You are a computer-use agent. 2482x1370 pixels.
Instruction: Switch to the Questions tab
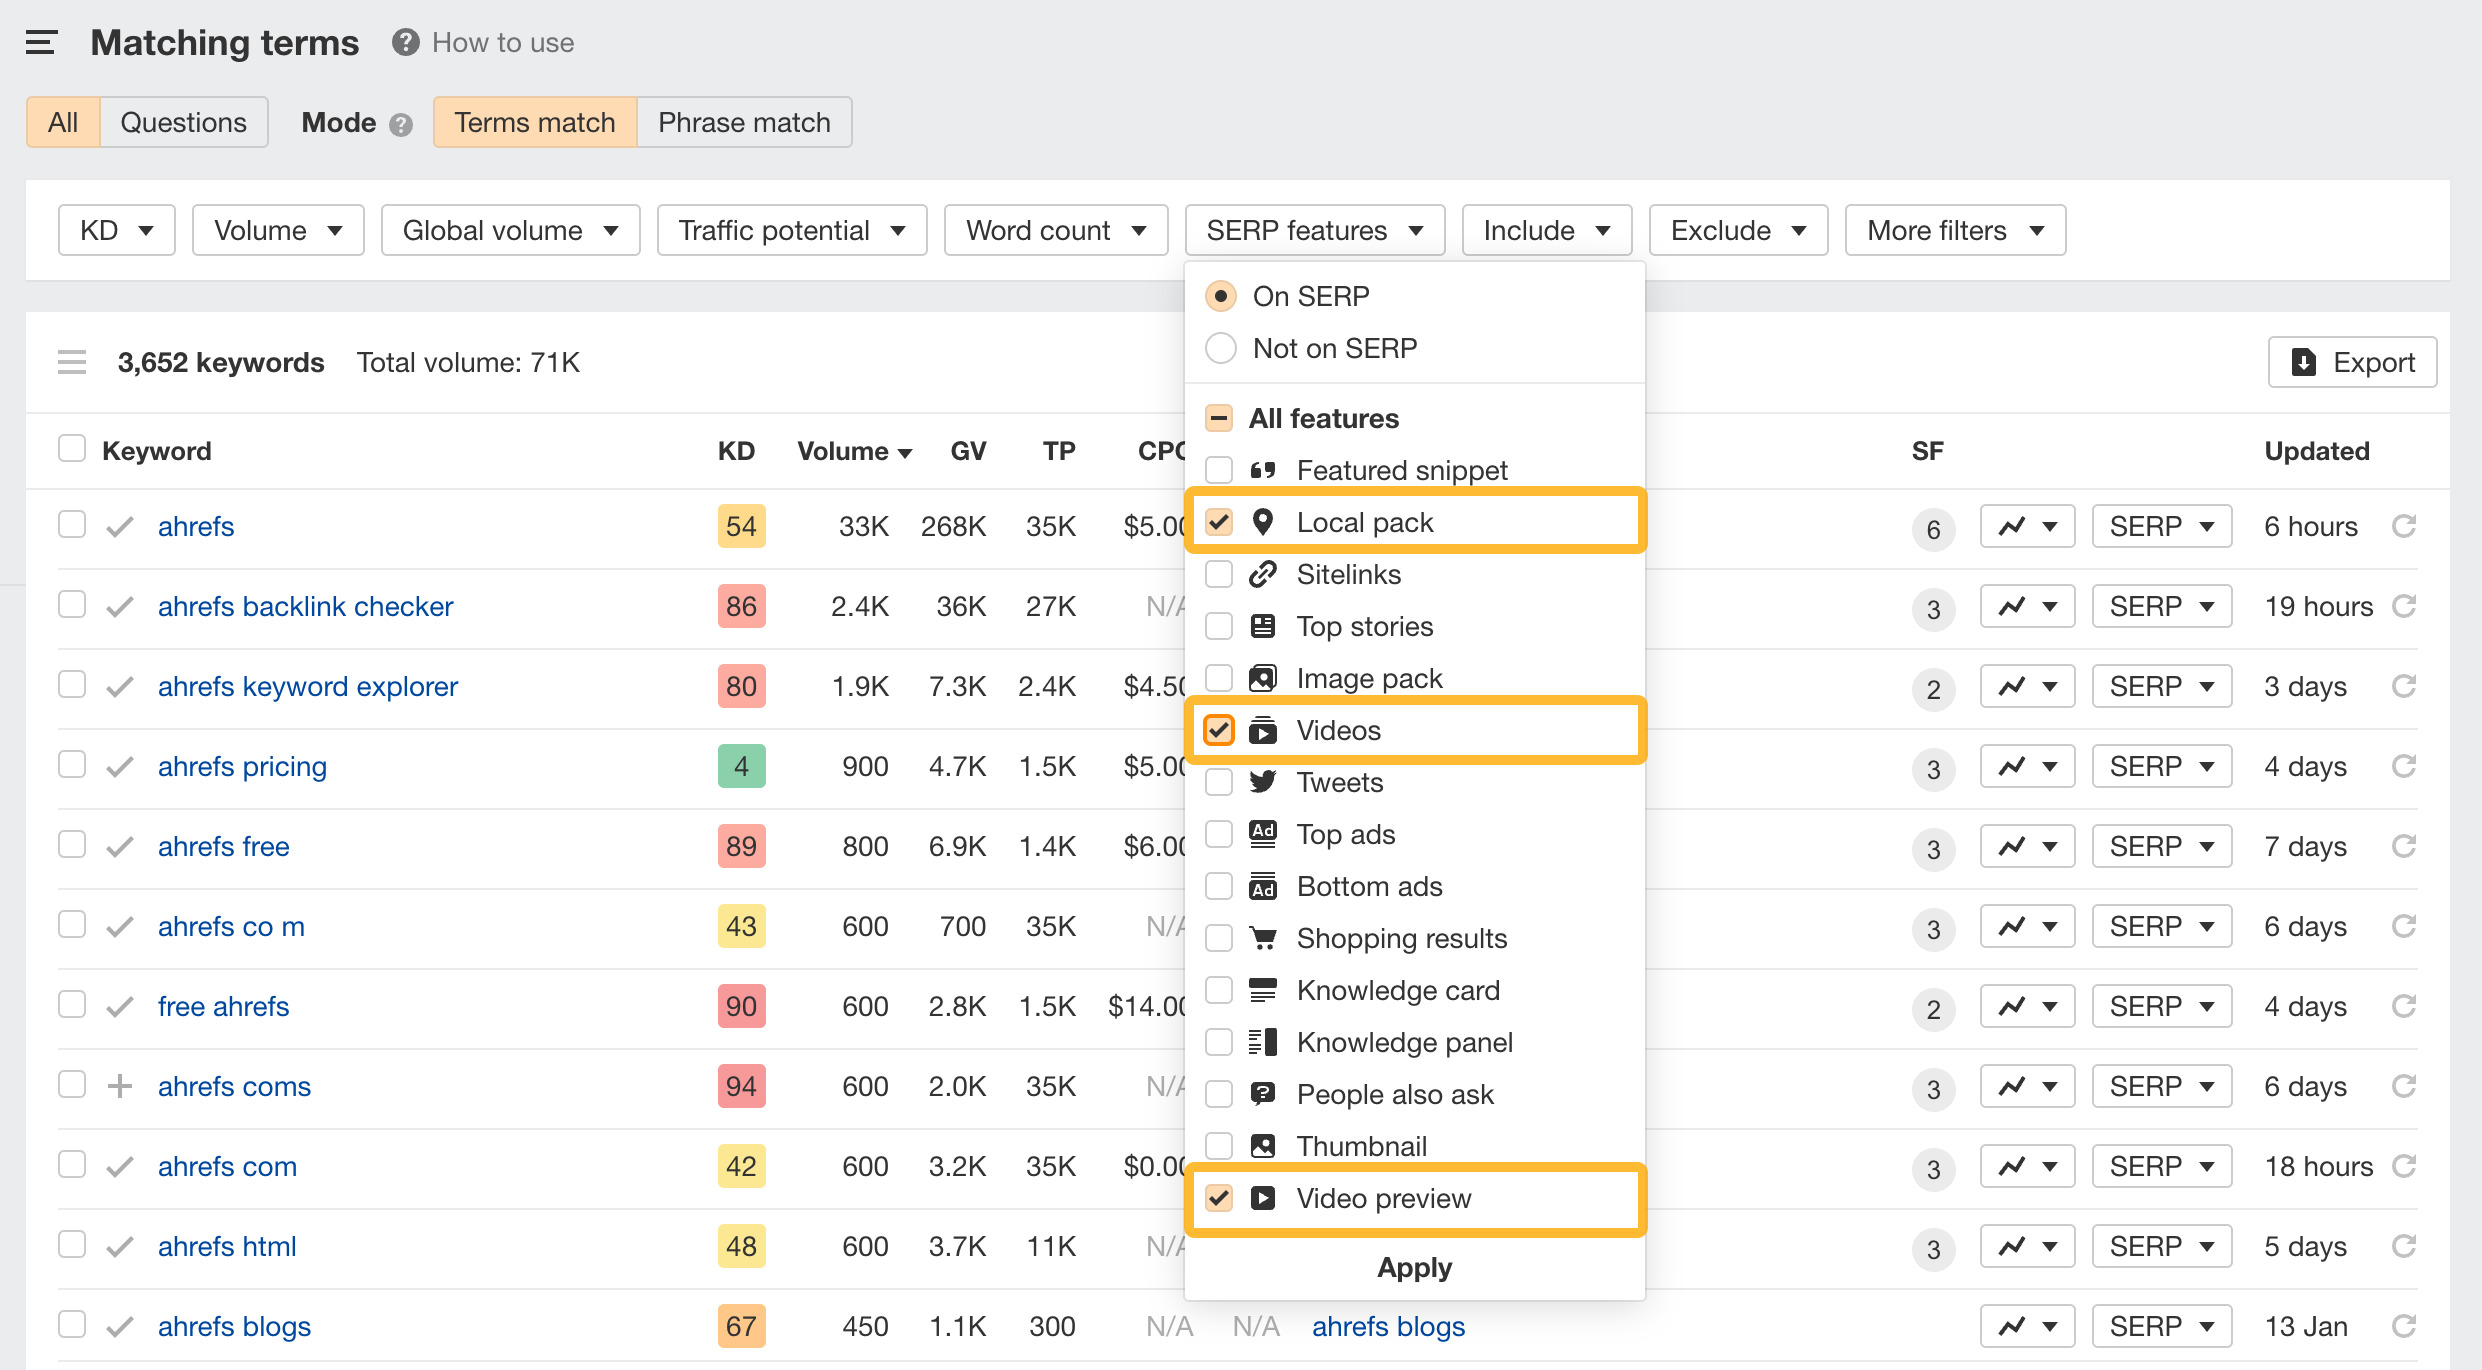coord(183,121)
